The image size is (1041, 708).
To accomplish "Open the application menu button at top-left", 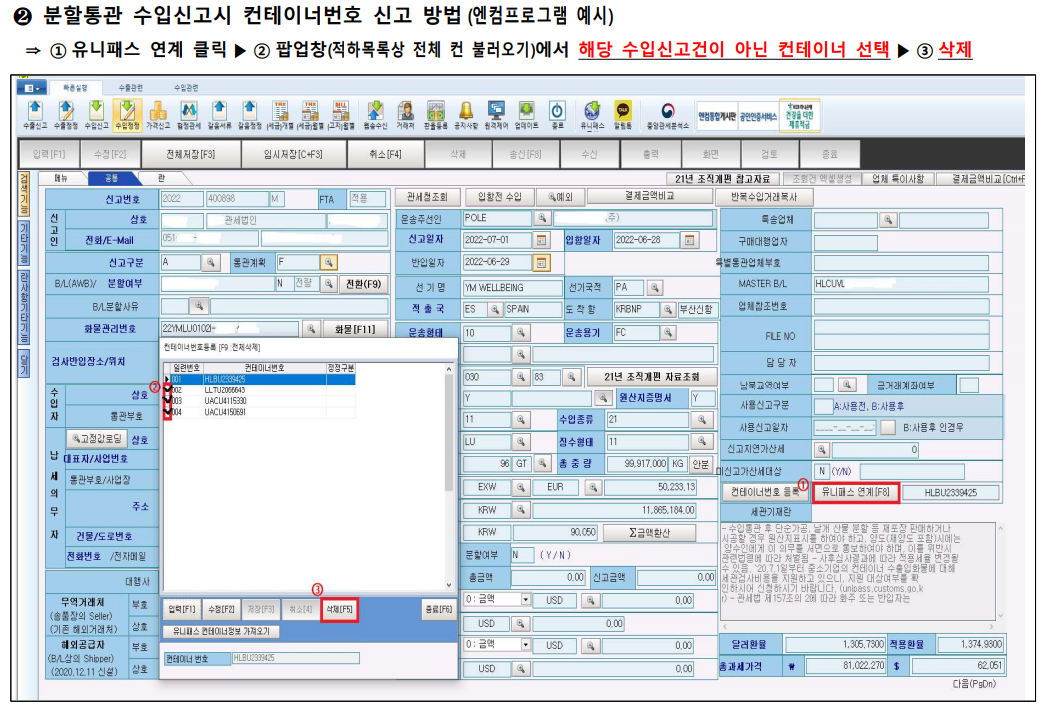I will click(x=30, y=88).
